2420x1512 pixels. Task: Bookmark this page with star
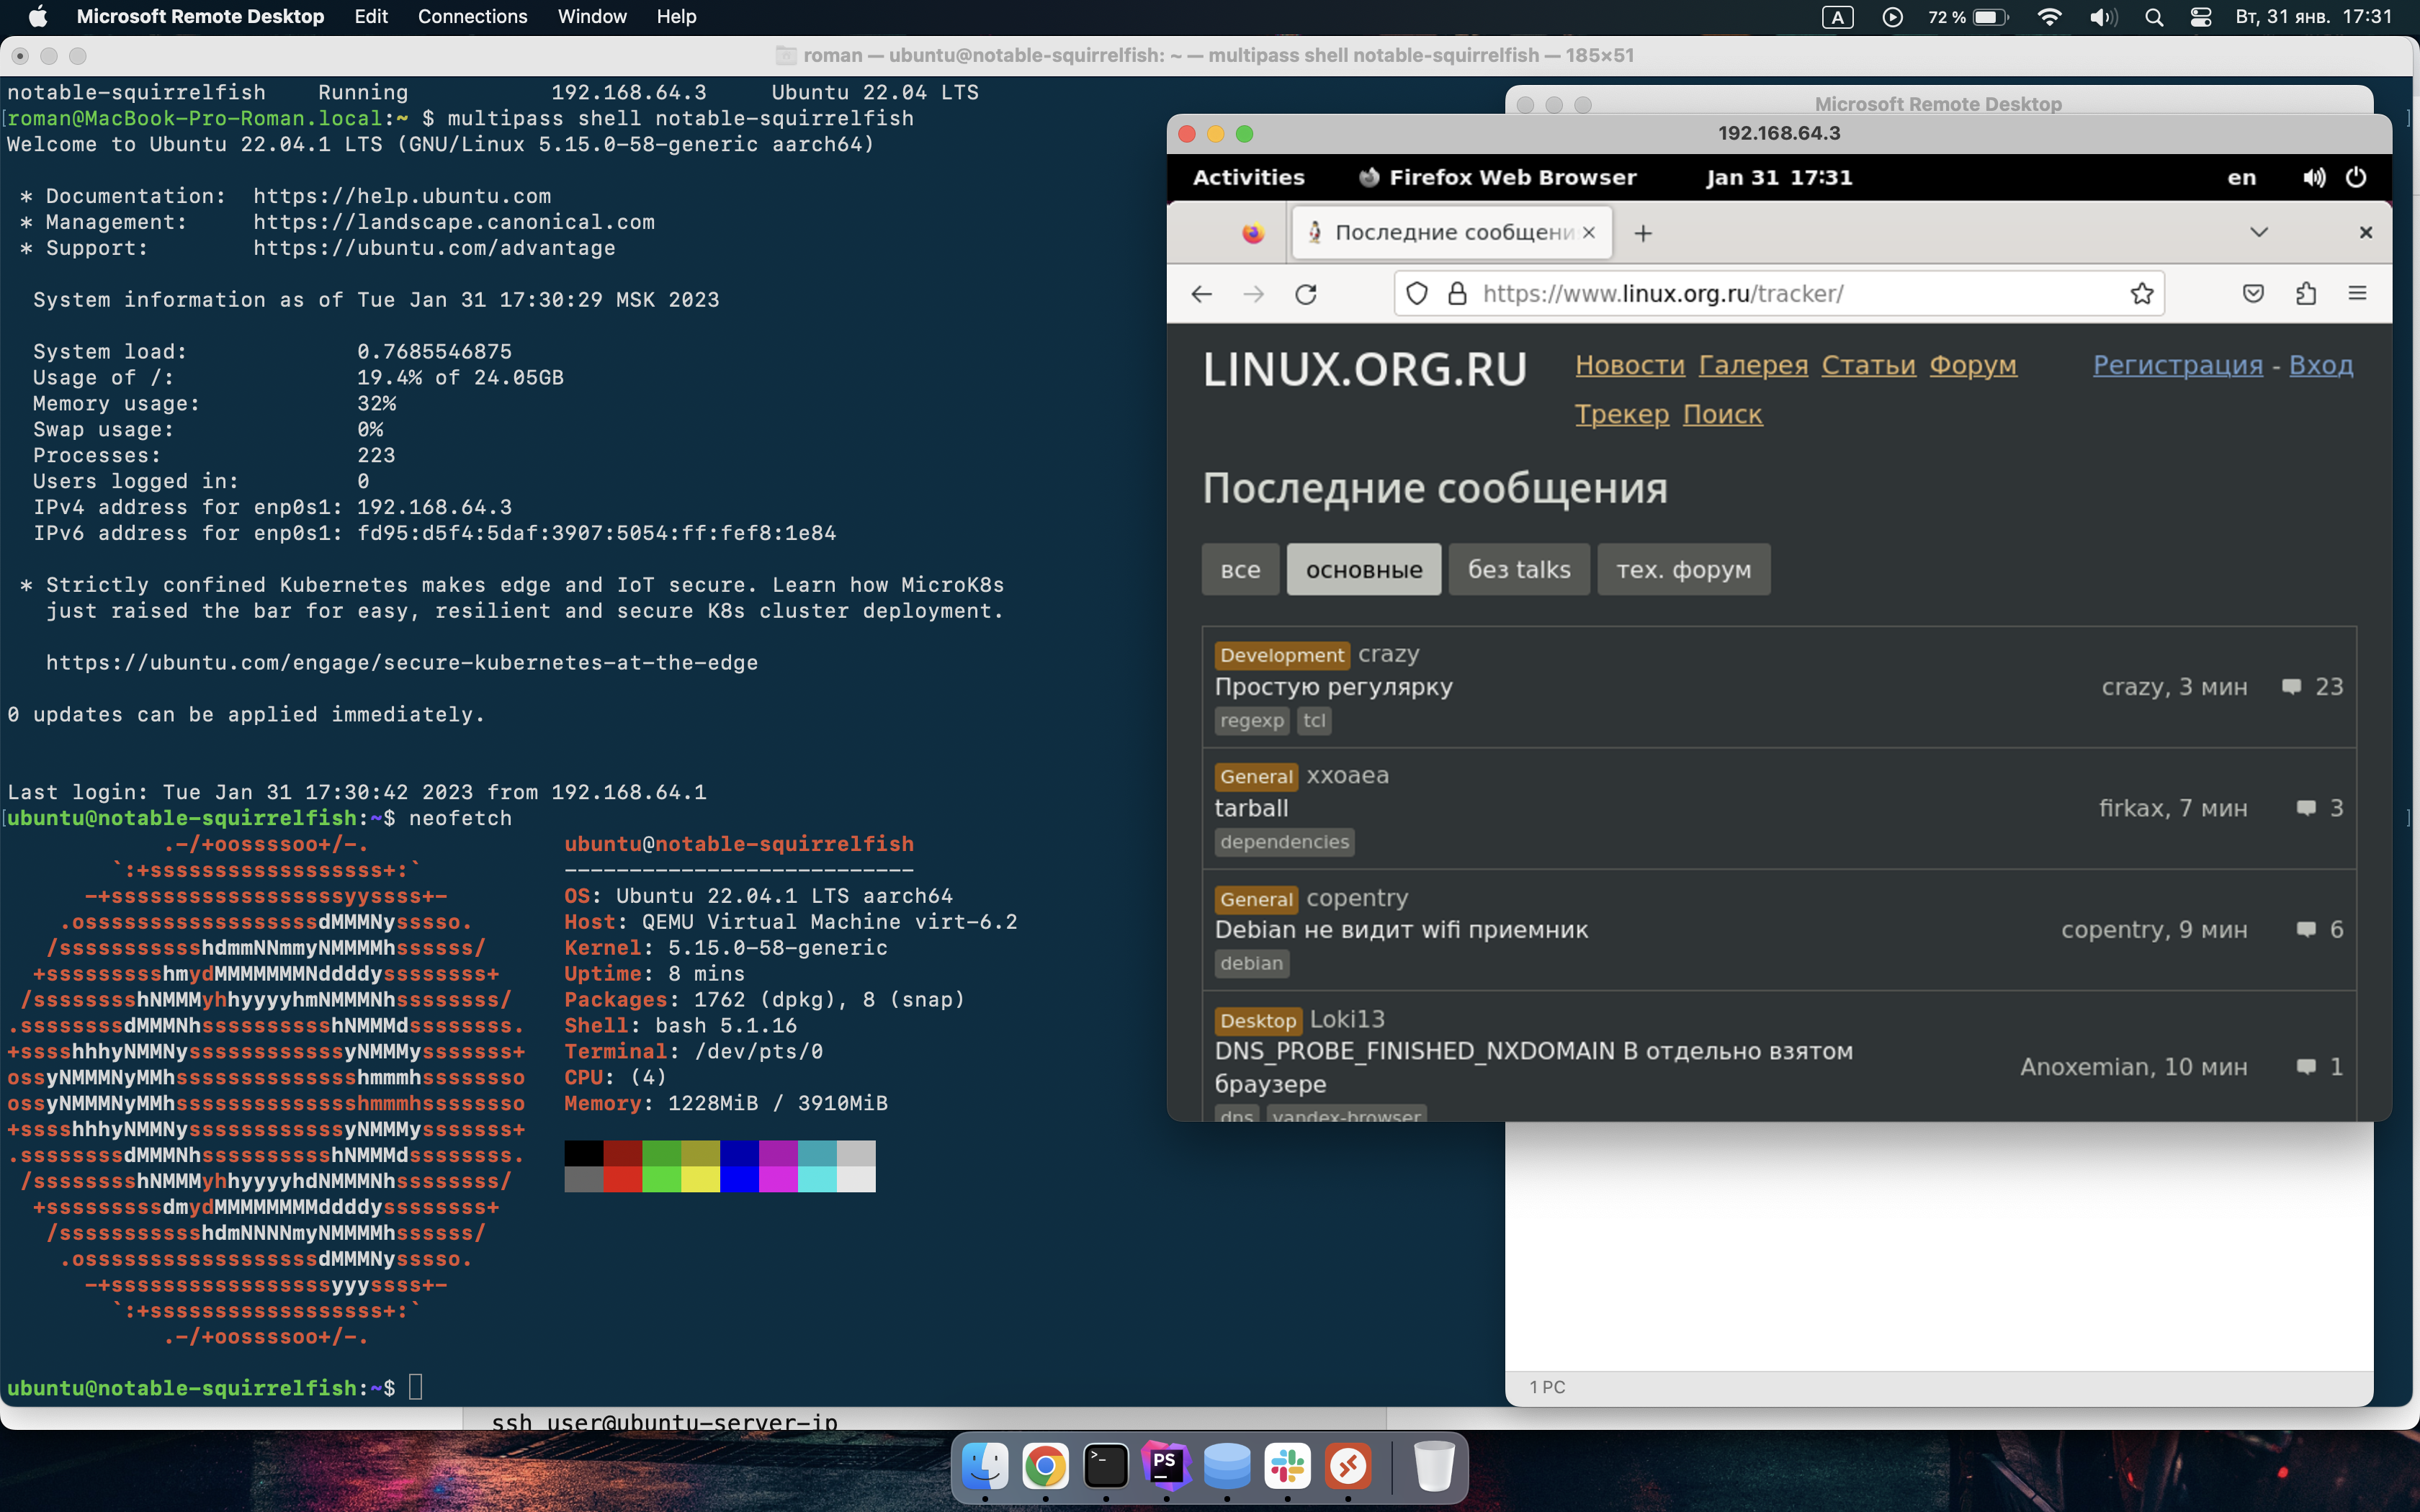(x=2141, y=294)
